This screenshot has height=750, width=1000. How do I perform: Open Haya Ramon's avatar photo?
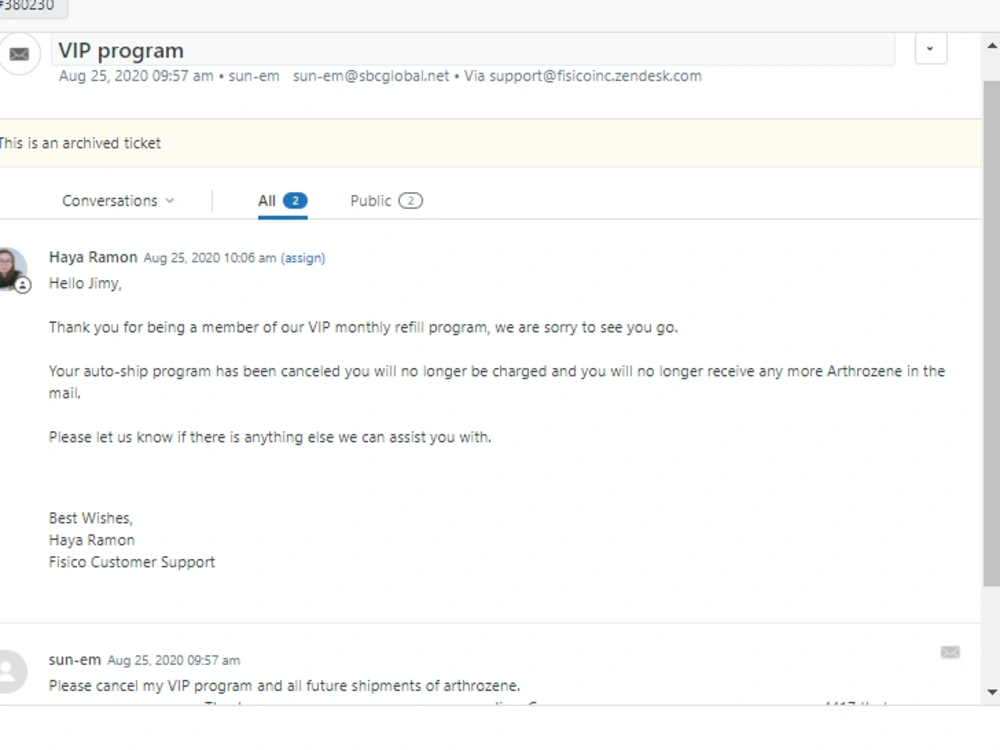click(x=11, y=268)
